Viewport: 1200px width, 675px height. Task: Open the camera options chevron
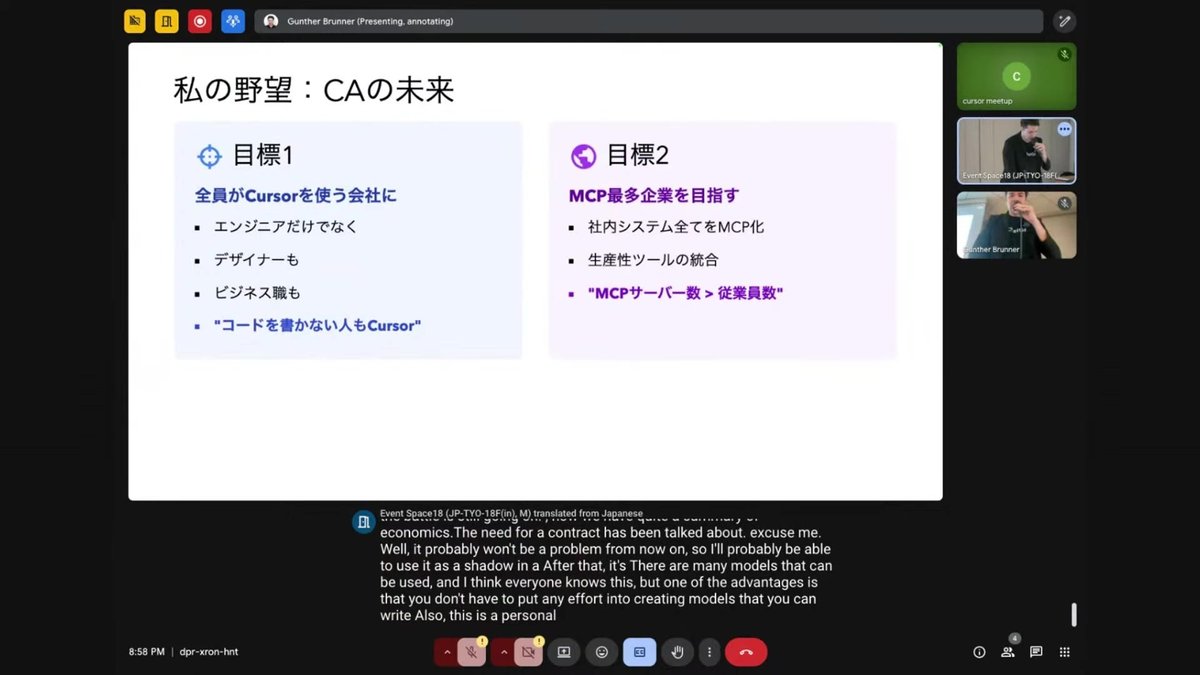[503, 651]
